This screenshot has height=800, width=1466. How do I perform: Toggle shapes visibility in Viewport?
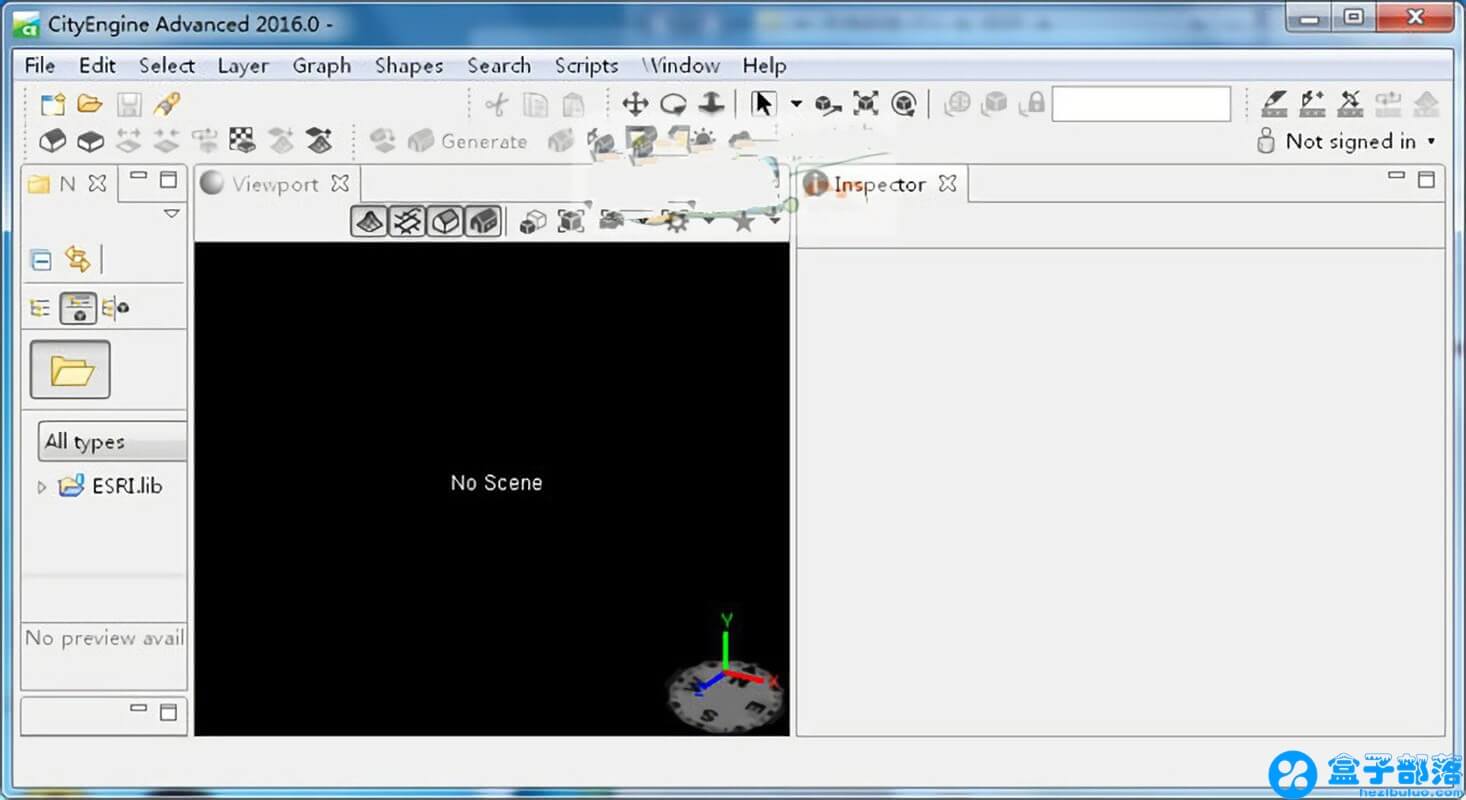point(445,221)
